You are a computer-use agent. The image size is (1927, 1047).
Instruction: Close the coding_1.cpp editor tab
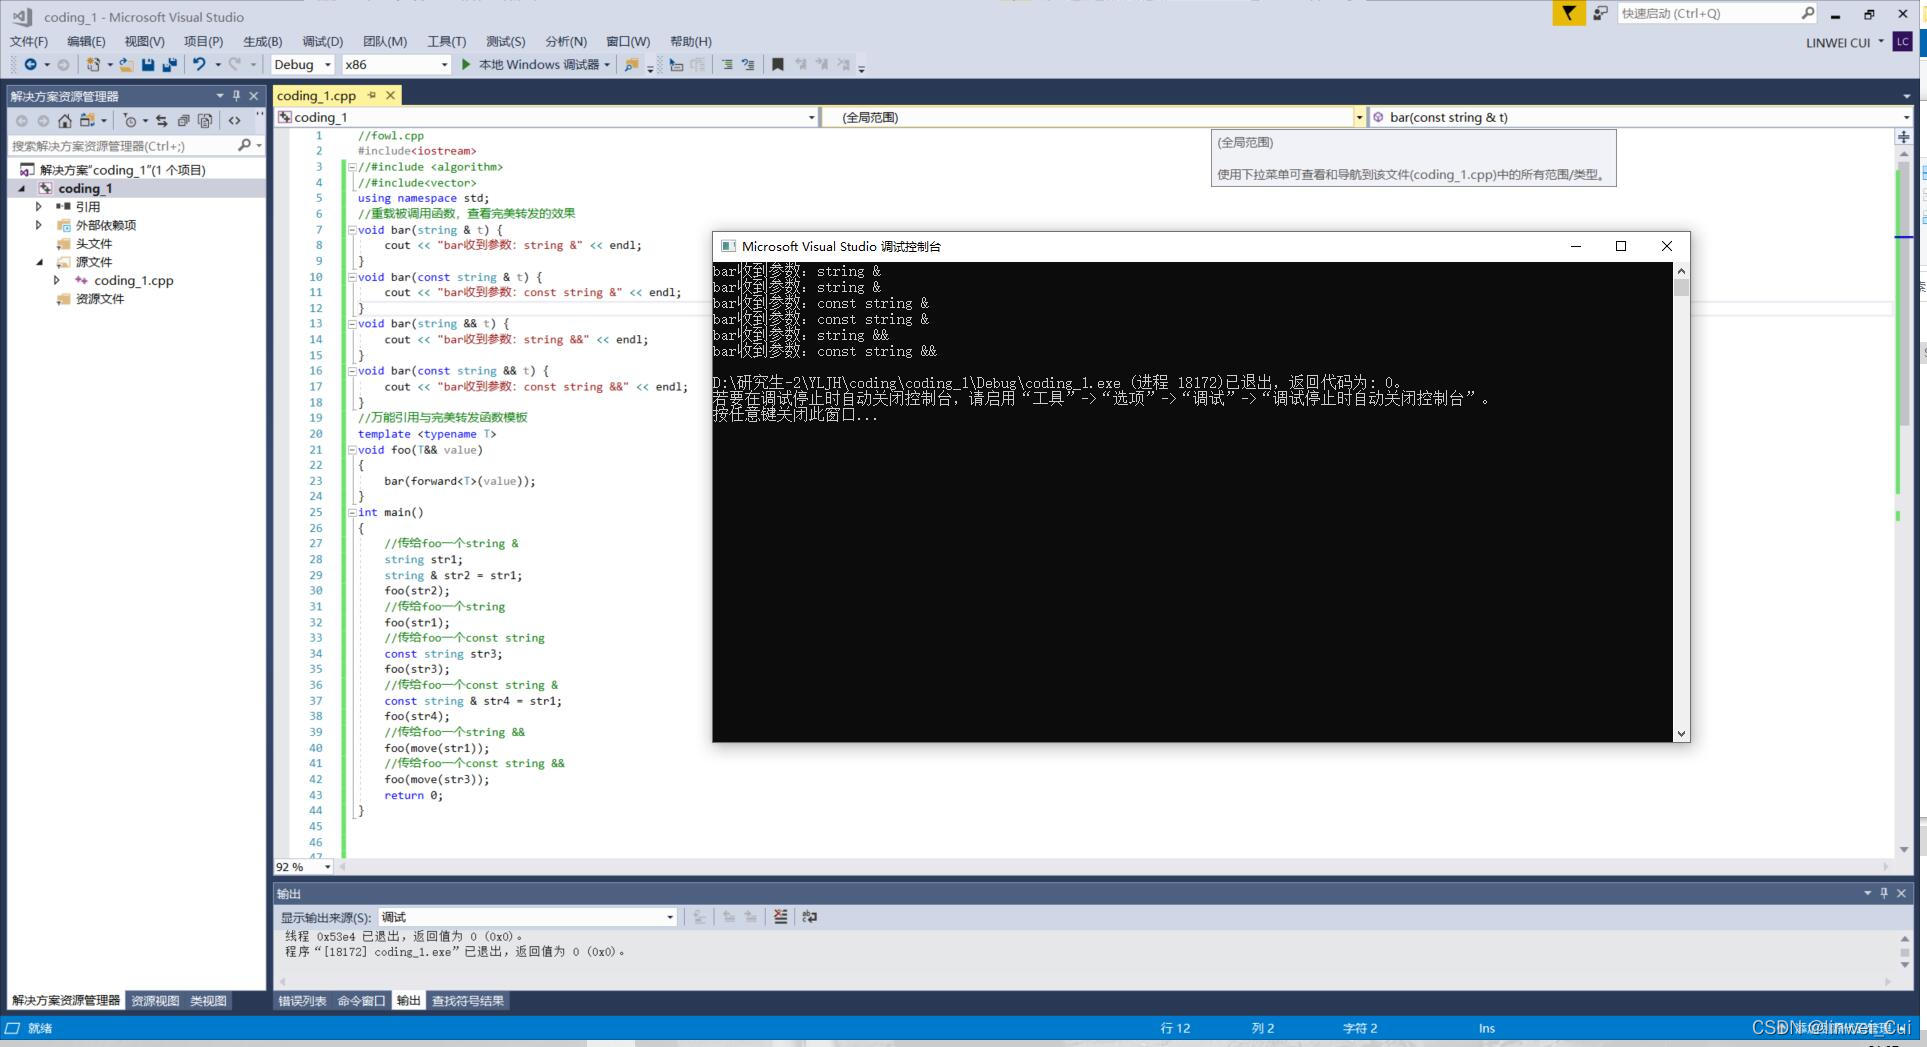pos(390,95)
